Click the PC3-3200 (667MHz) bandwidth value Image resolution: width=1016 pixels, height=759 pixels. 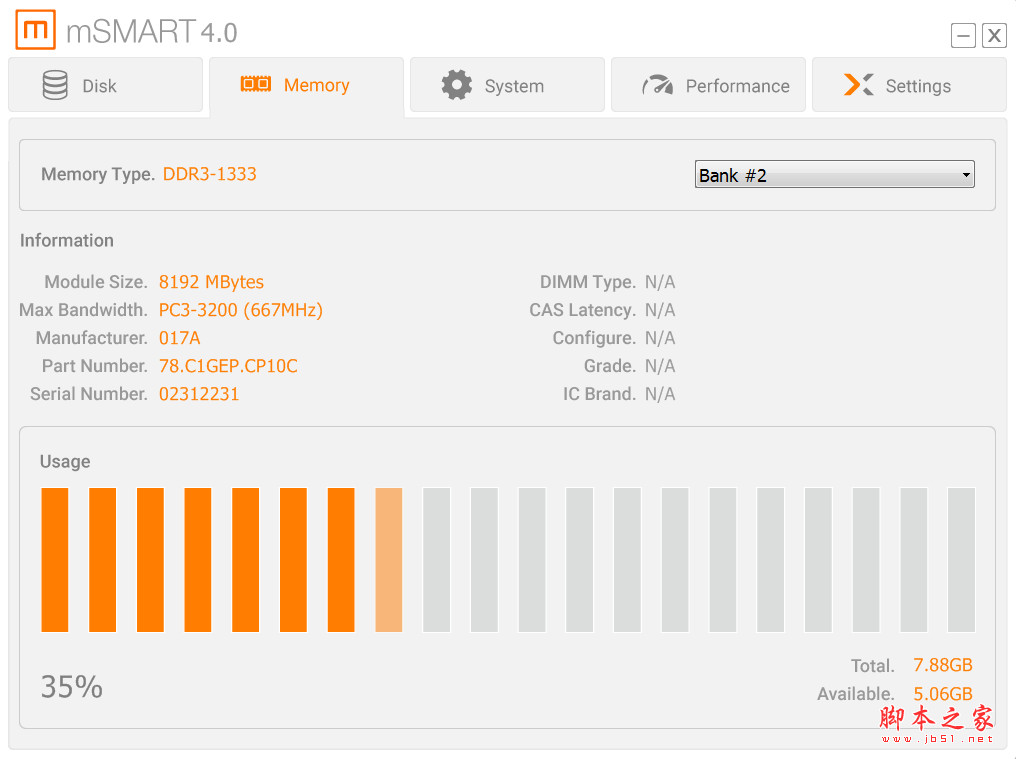[240, 310]
